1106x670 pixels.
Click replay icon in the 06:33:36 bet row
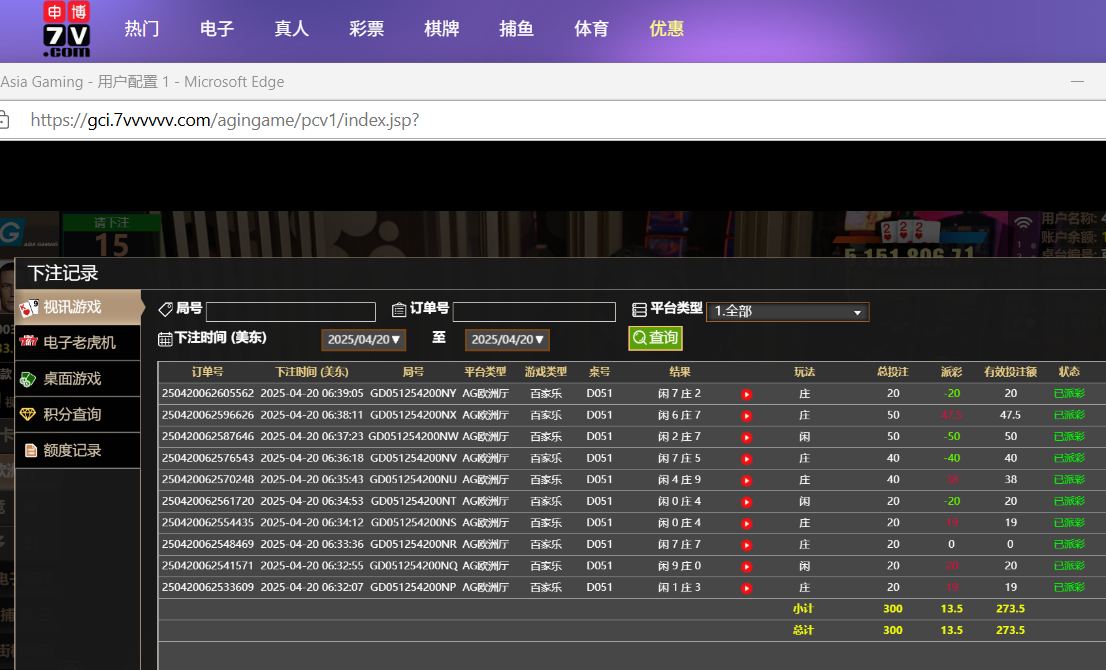pos(746,545)
